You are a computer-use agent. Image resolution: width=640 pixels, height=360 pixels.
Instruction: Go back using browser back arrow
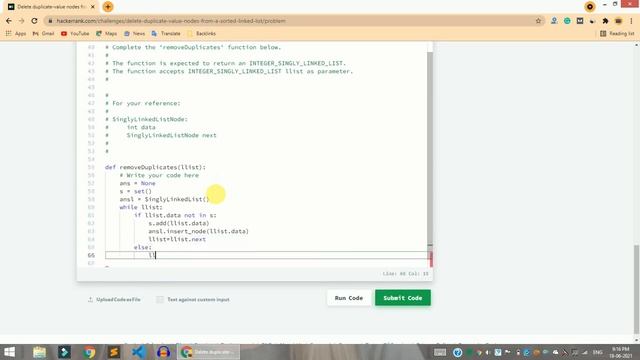click(9, 21)
